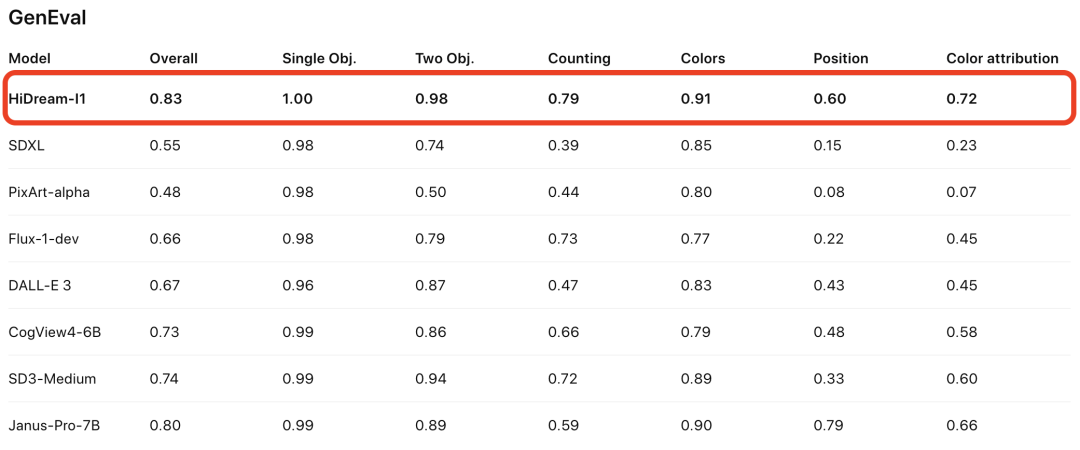The image size is (1080, 450).
Task: Select the SD3-Medium row label
Action: tap(52, 379)
